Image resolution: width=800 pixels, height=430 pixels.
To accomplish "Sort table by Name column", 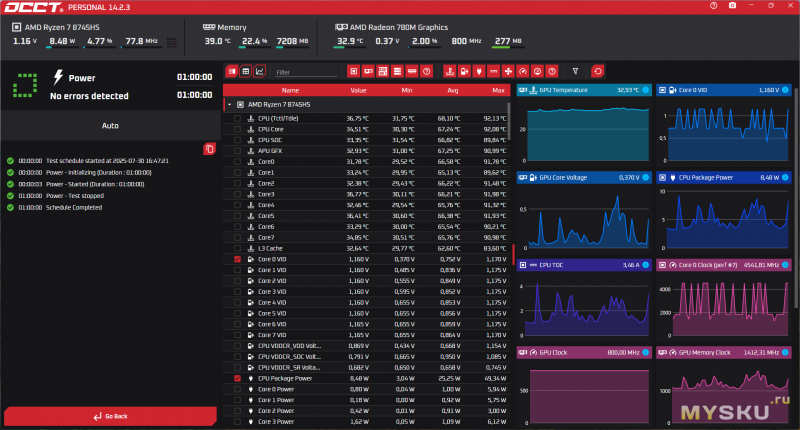I will click(x=290, y=90).
